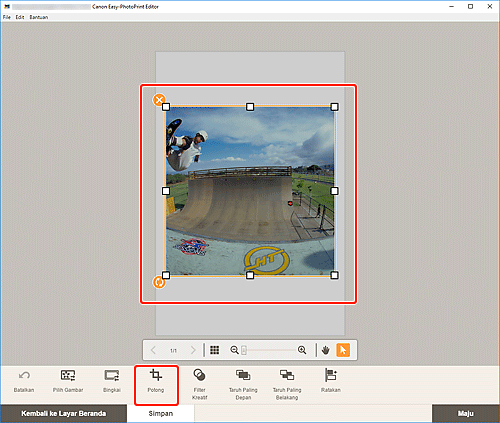
Task: Select the hand pan tool
Action: coord(326,350)
